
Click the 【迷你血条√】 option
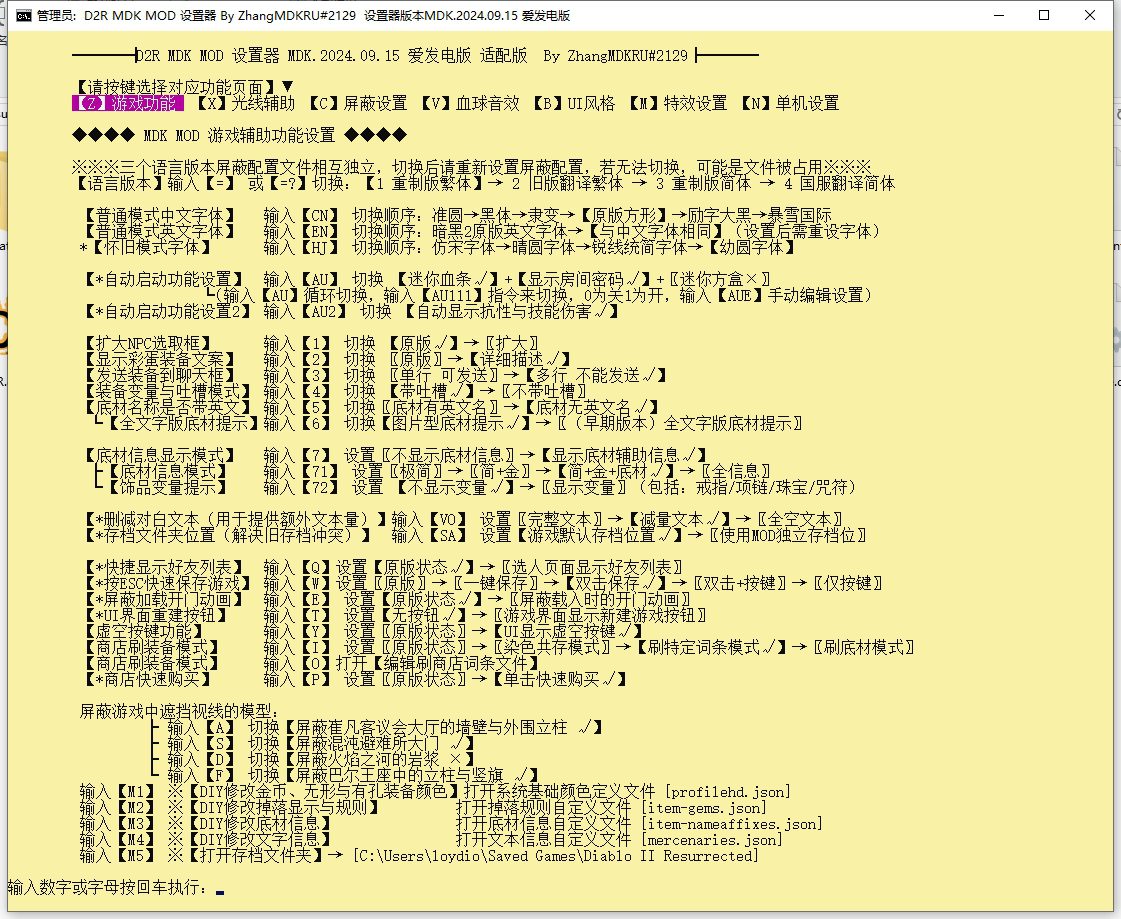[448, 279]
